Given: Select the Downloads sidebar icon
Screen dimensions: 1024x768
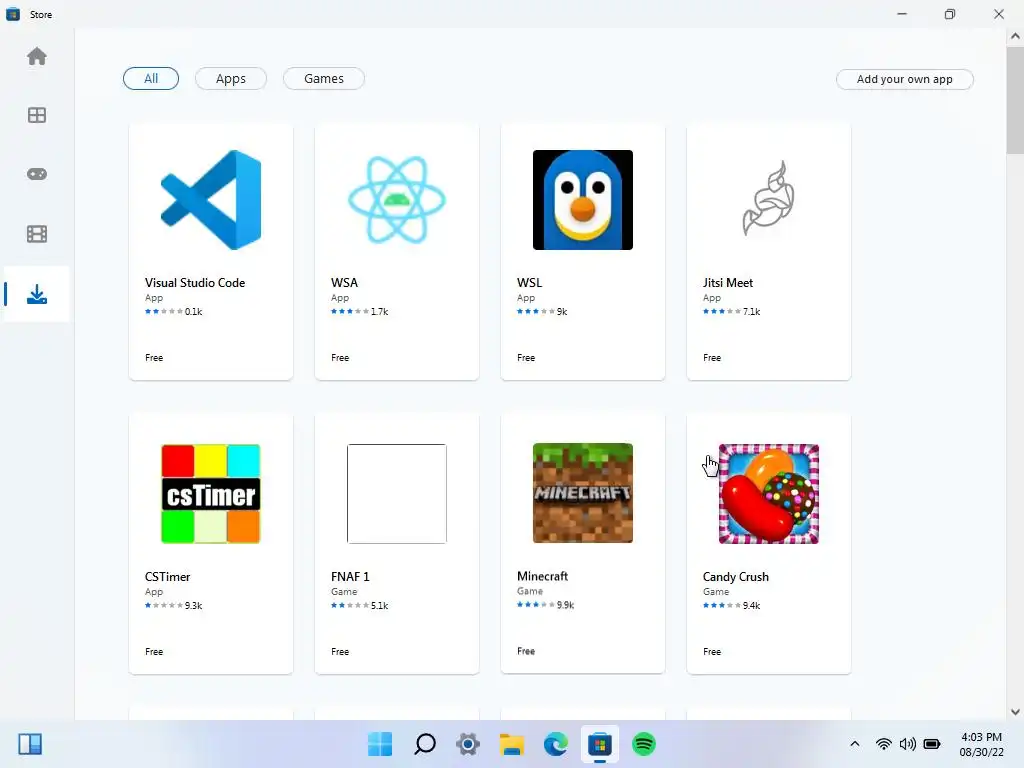Looking at the screenshot, I should (37, 295).
